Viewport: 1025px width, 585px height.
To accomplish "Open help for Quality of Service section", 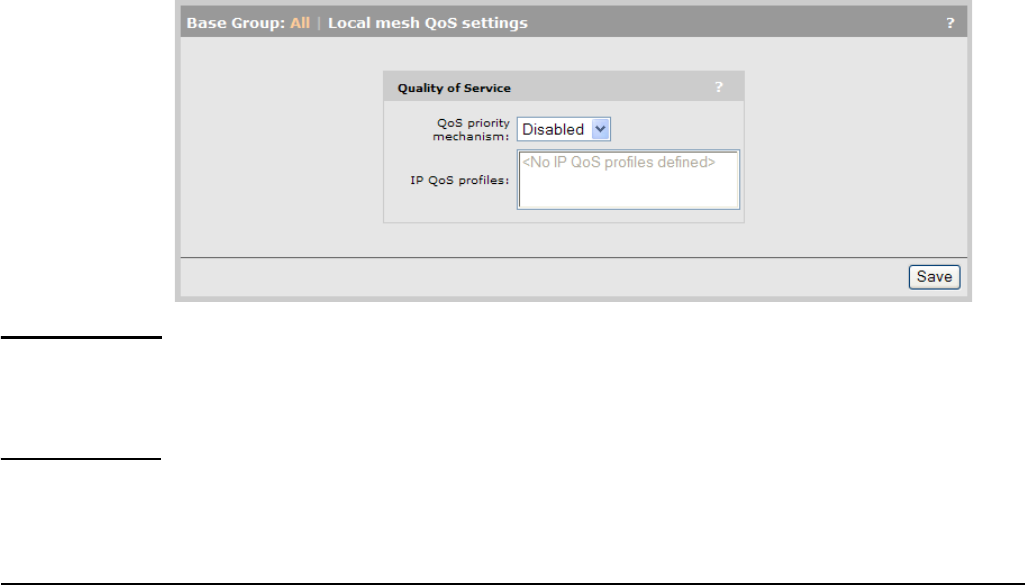I will point(718,87).
